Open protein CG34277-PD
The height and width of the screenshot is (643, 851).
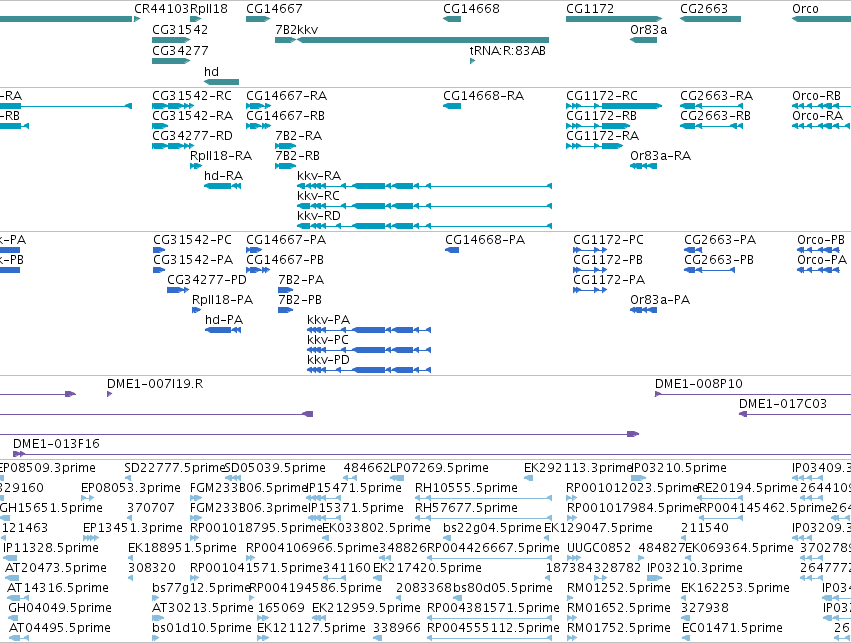click(207, 280)
